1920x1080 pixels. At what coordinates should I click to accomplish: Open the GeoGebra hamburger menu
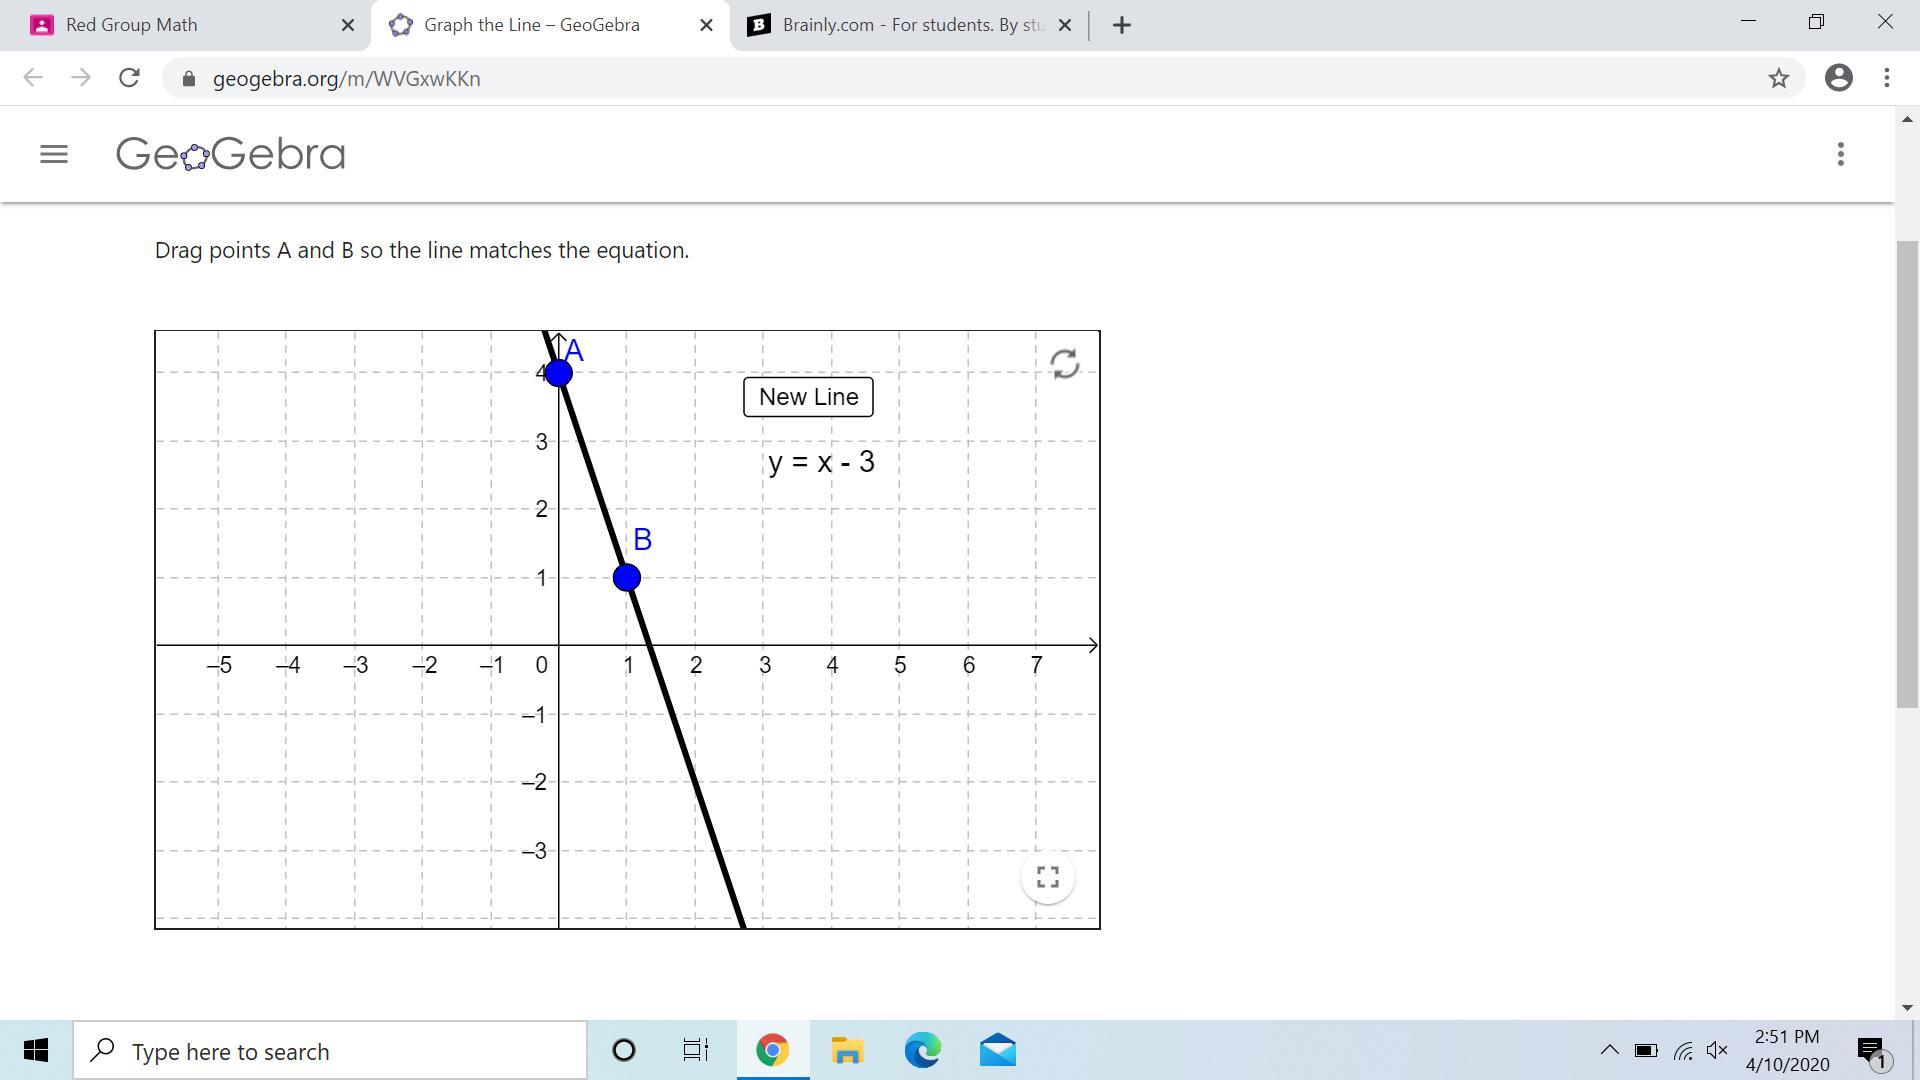point(54,154)
